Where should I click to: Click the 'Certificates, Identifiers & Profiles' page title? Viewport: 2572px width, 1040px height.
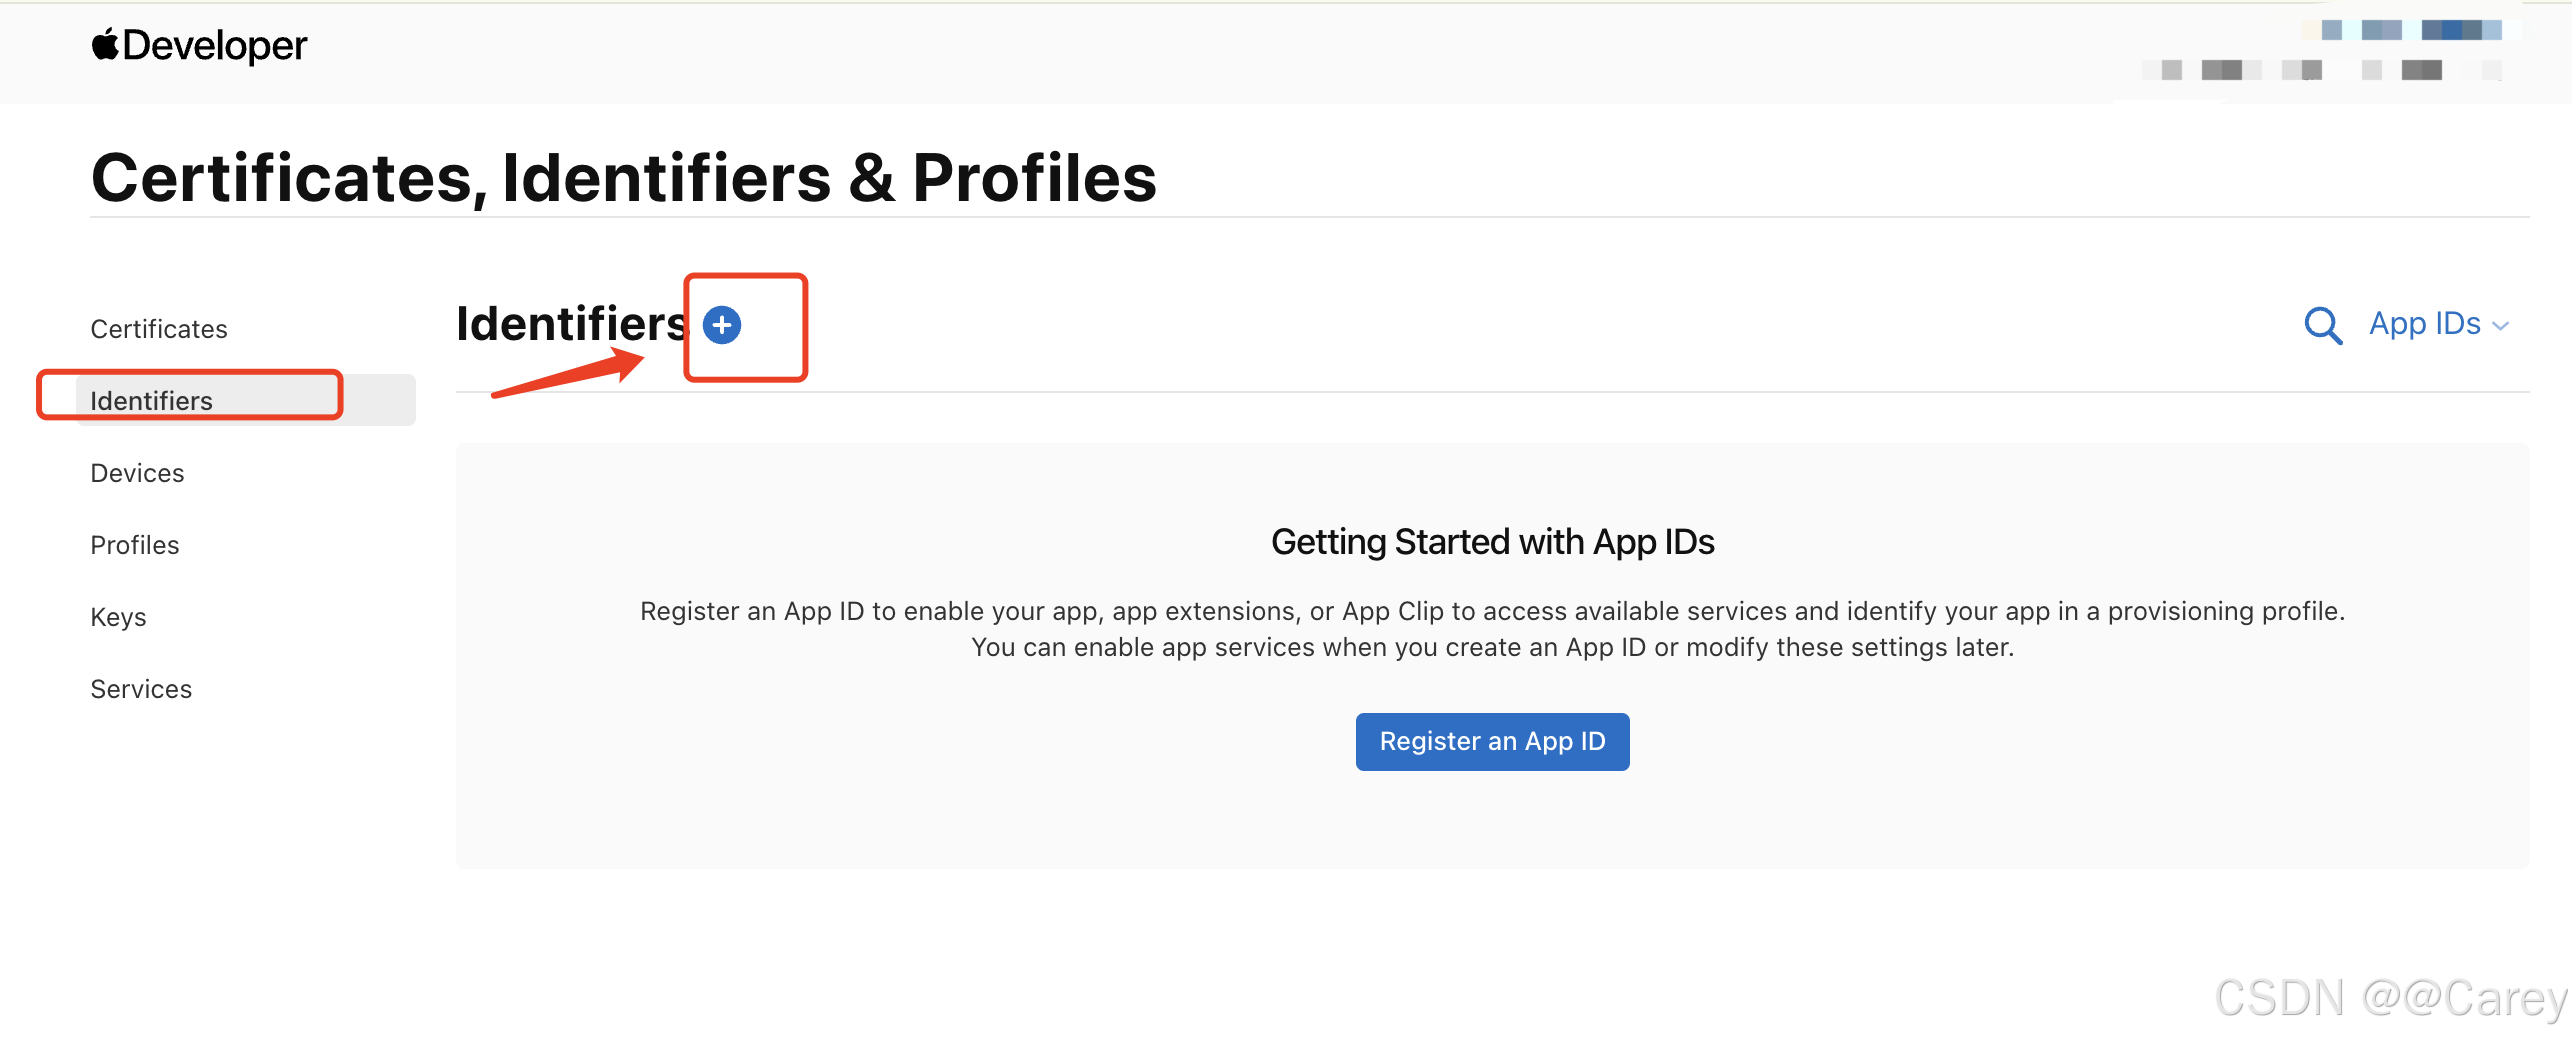[624, 178]
